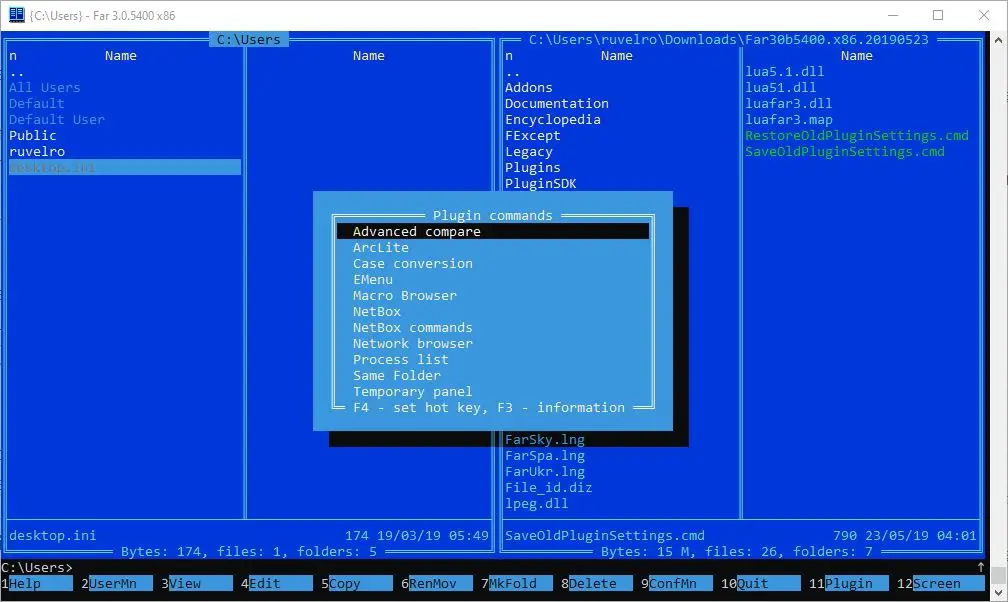
Task: Click the 3 View key bar button
Action: [196, 583]
